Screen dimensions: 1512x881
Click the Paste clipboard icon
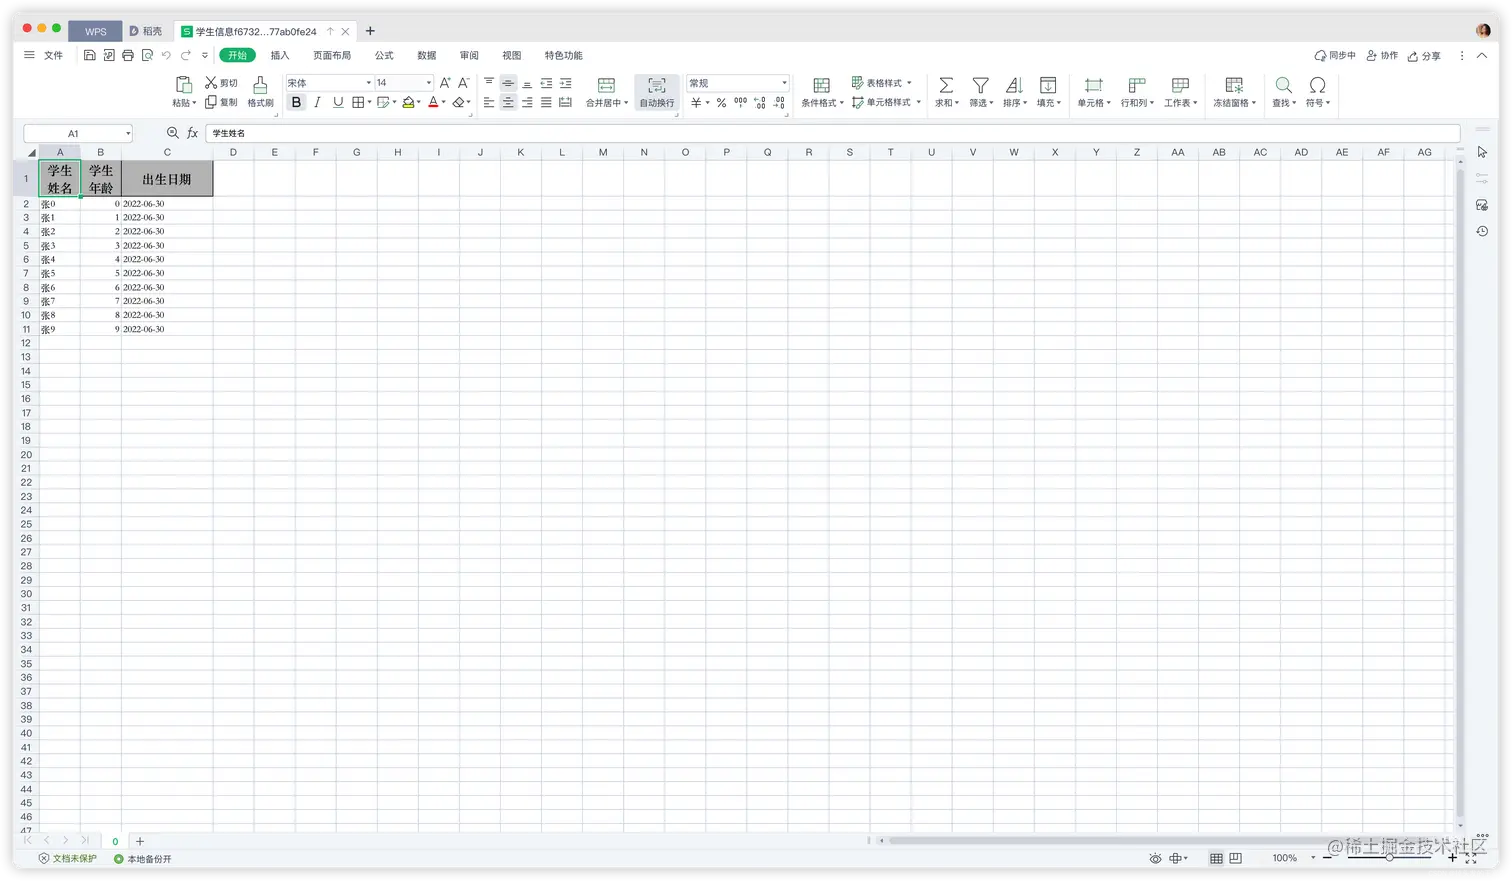click(x=183, y=85)
